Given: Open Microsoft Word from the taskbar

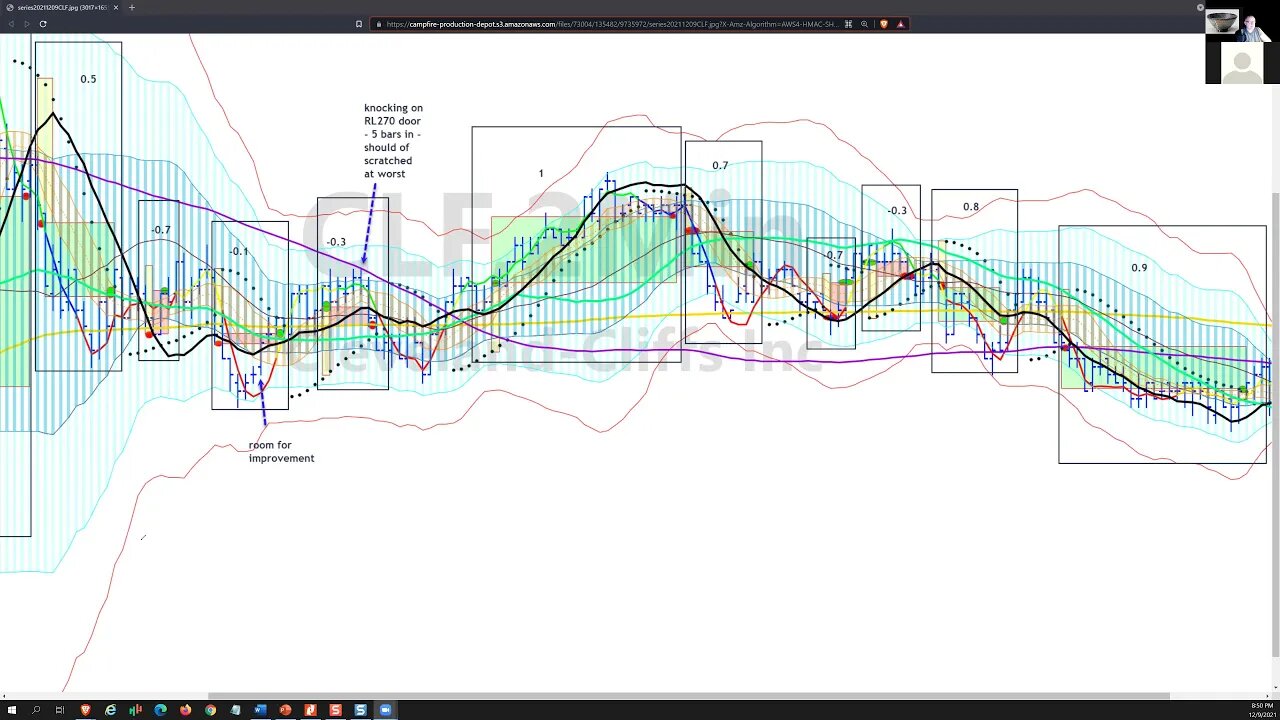Looking at the screenshot, I should (260, 710).
